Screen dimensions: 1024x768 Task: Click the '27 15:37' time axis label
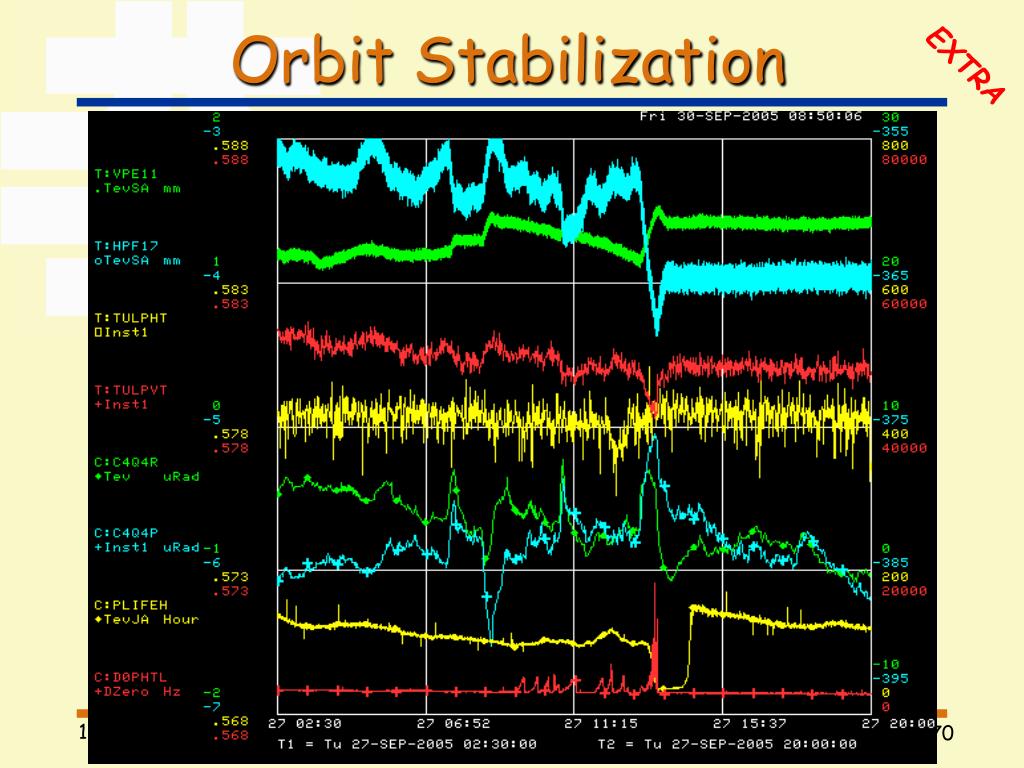[x=749, y=724]
